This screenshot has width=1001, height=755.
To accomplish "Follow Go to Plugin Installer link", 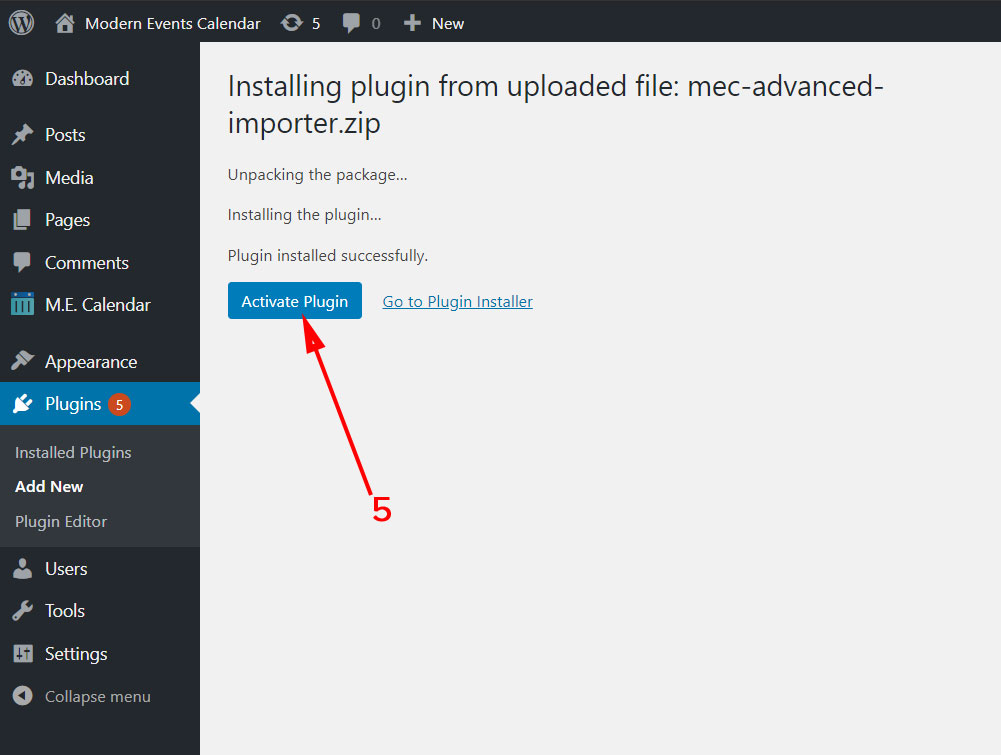I will [457, 301].
